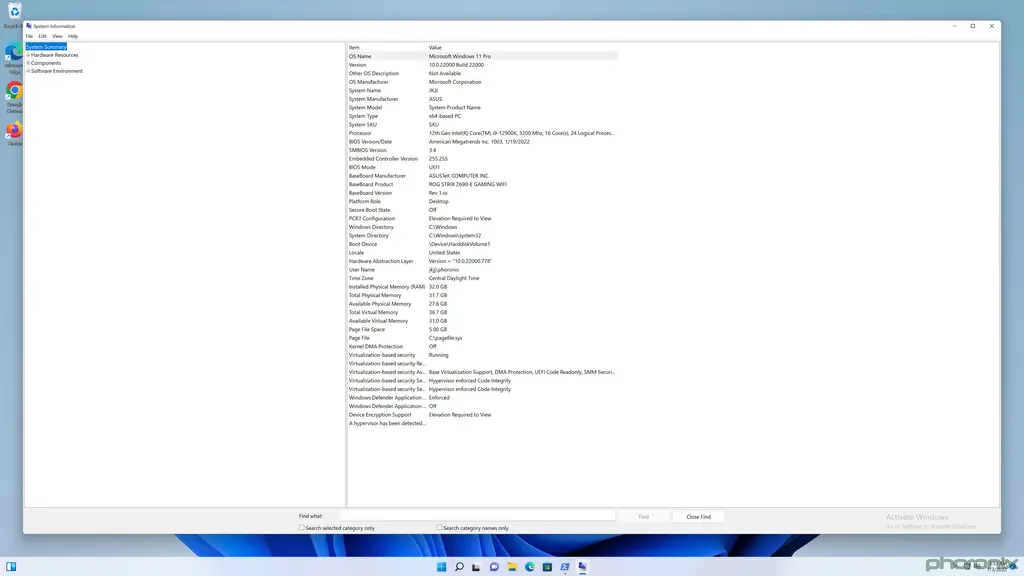The width and height of the screenshot is (1024, 576).
Task: Select the System Summary tree item
Action: point(47,47)
